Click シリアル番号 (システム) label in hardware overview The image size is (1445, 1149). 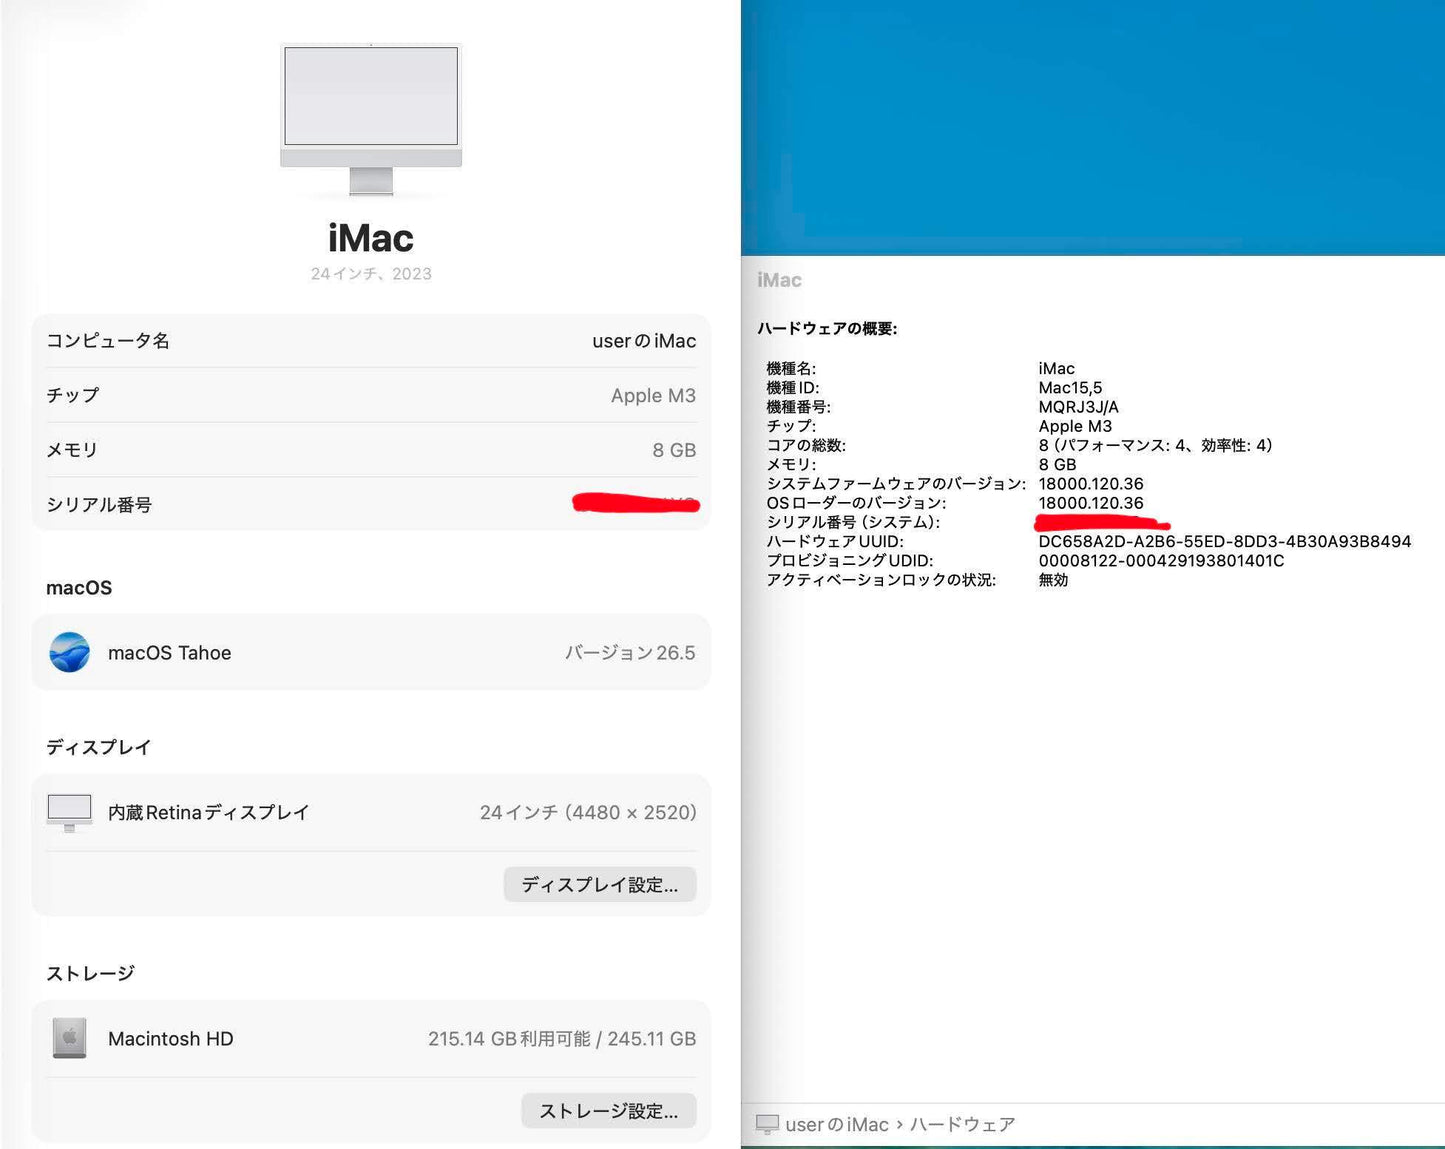click(x=853, y=522)
